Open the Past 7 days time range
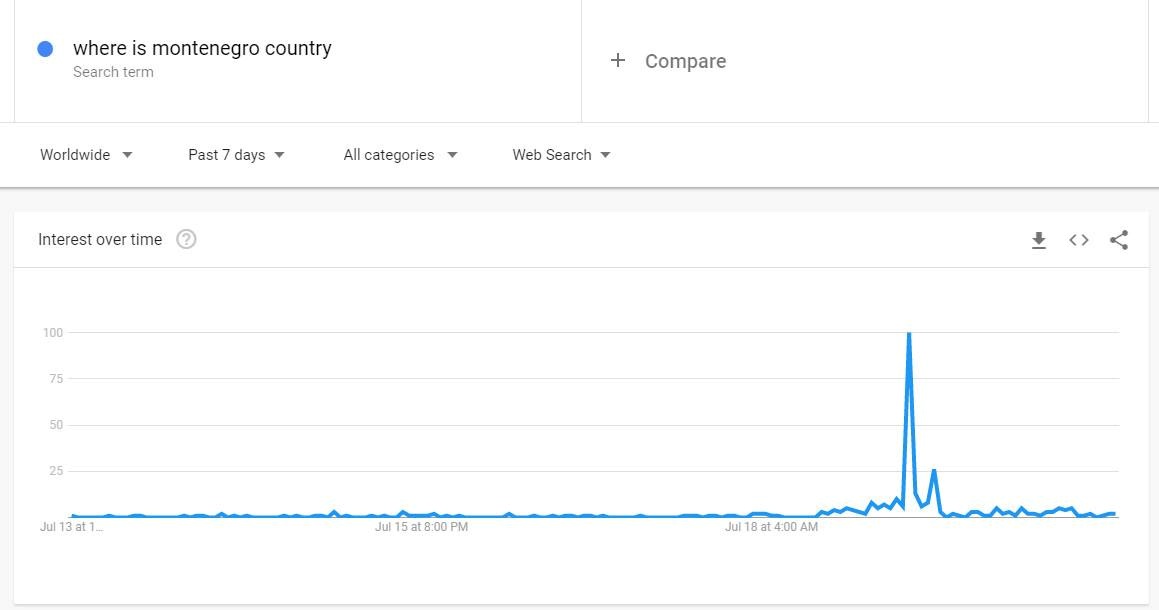This screenshot has height=610, width=1159. [237, 155]
